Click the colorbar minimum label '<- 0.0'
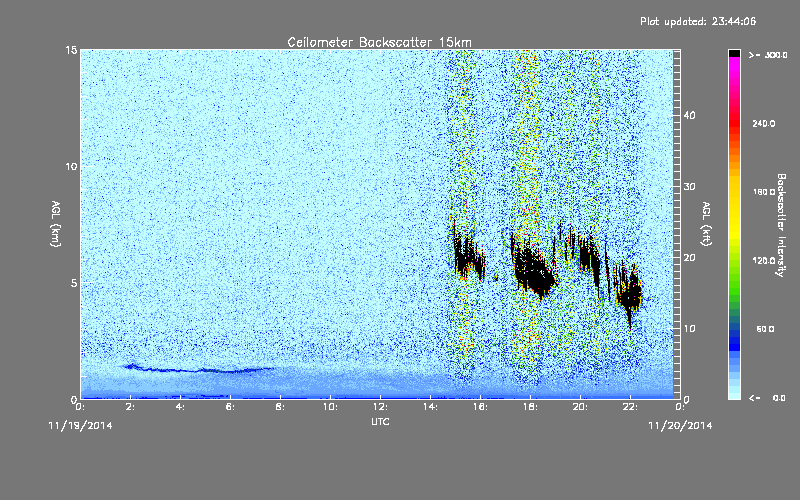 [x=767, y=397]
